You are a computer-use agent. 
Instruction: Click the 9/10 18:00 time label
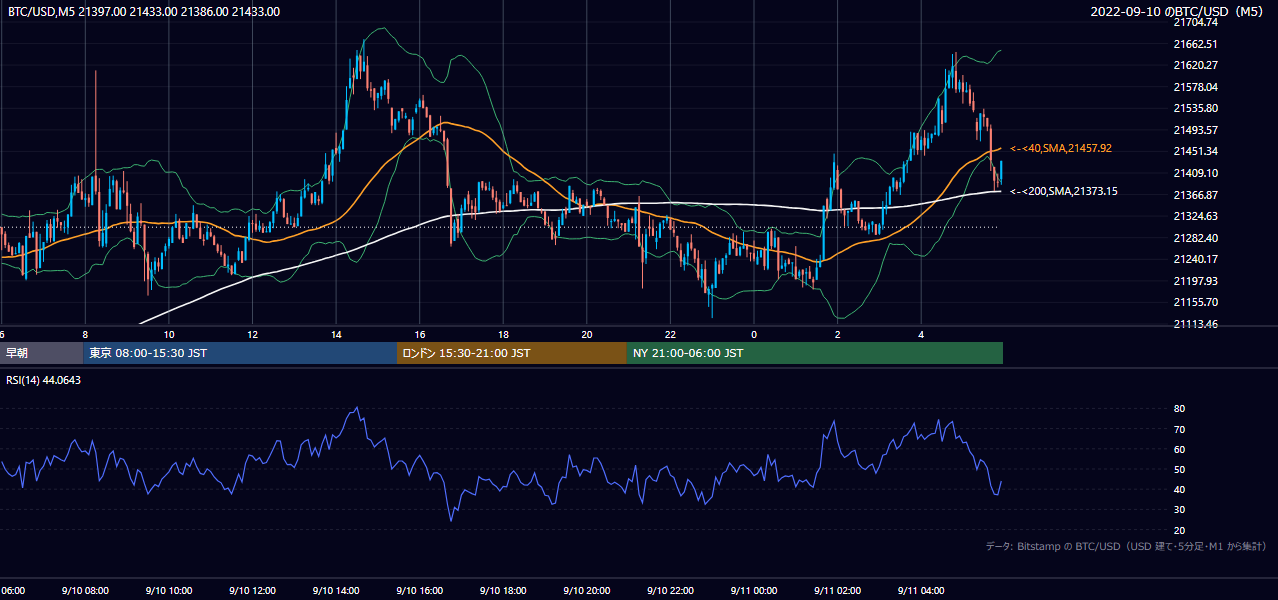(x=503, y=591)
